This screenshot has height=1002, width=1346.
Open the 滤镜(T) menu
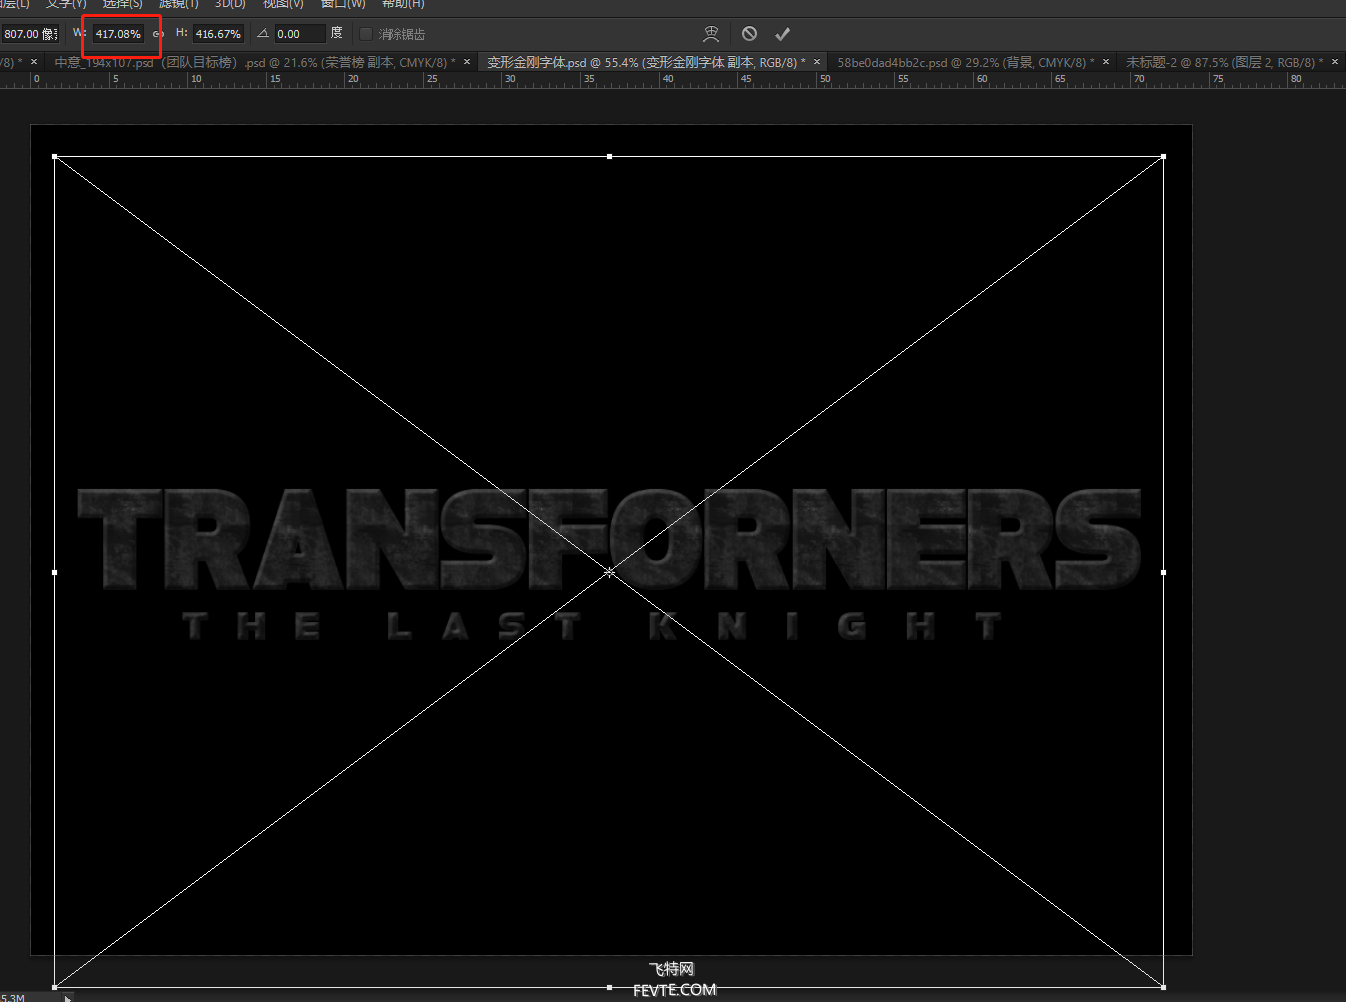click(179, 4)
